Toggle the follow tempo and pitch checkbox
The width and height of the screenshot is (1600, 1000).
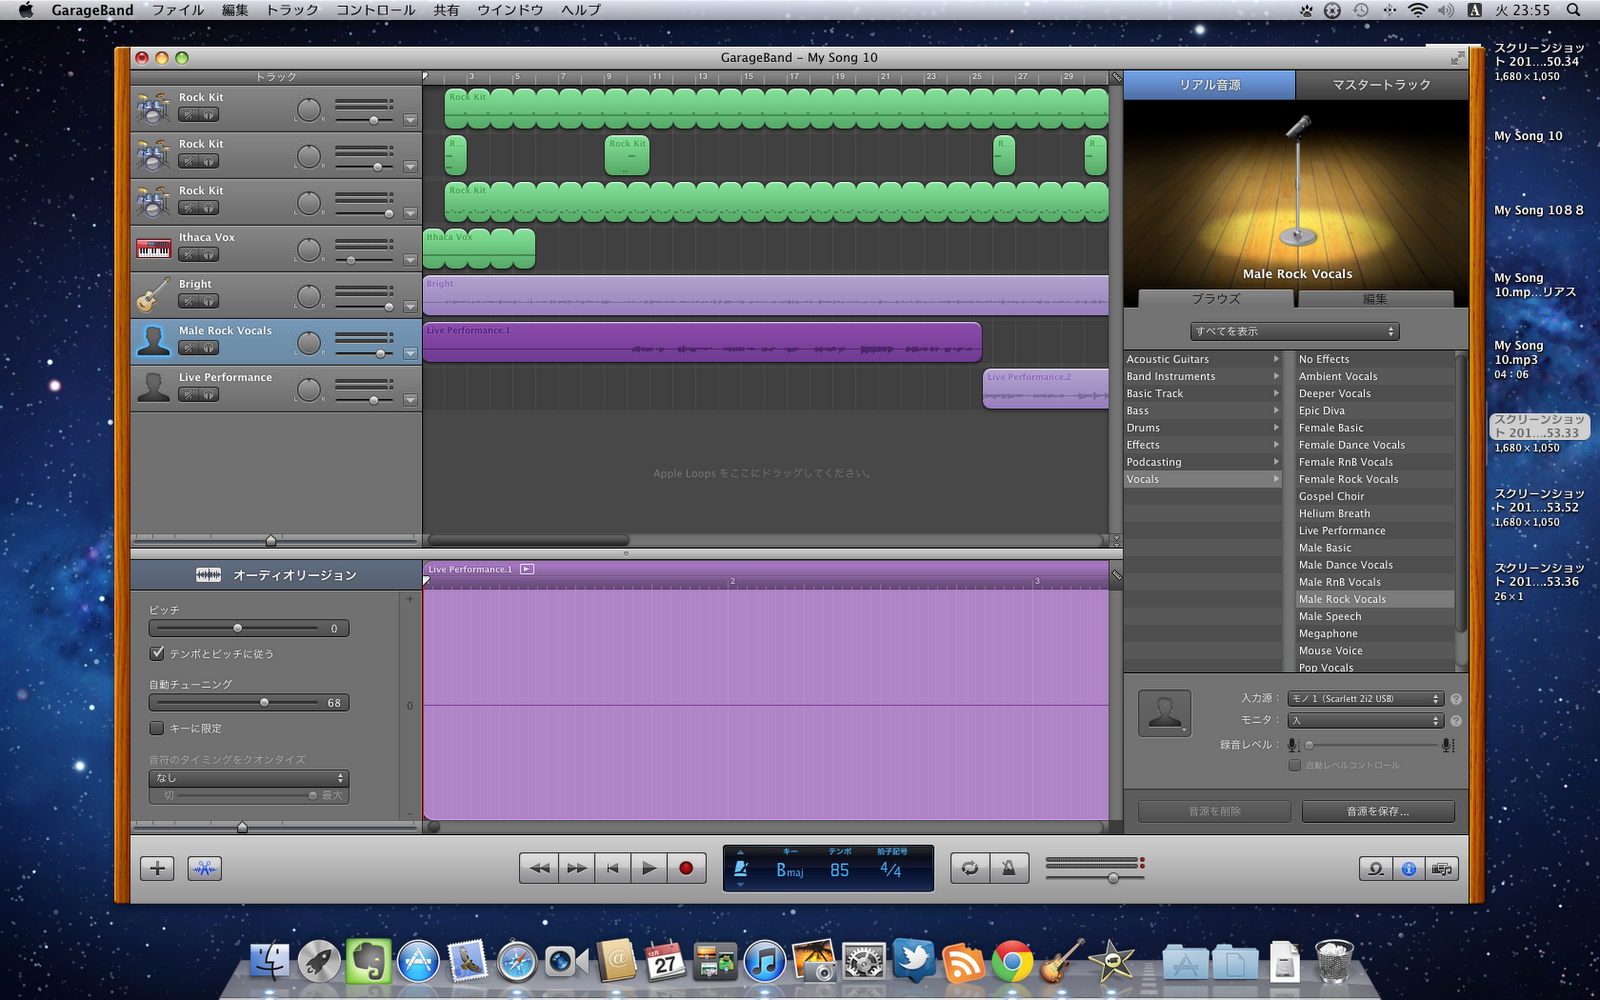(157, 653)
